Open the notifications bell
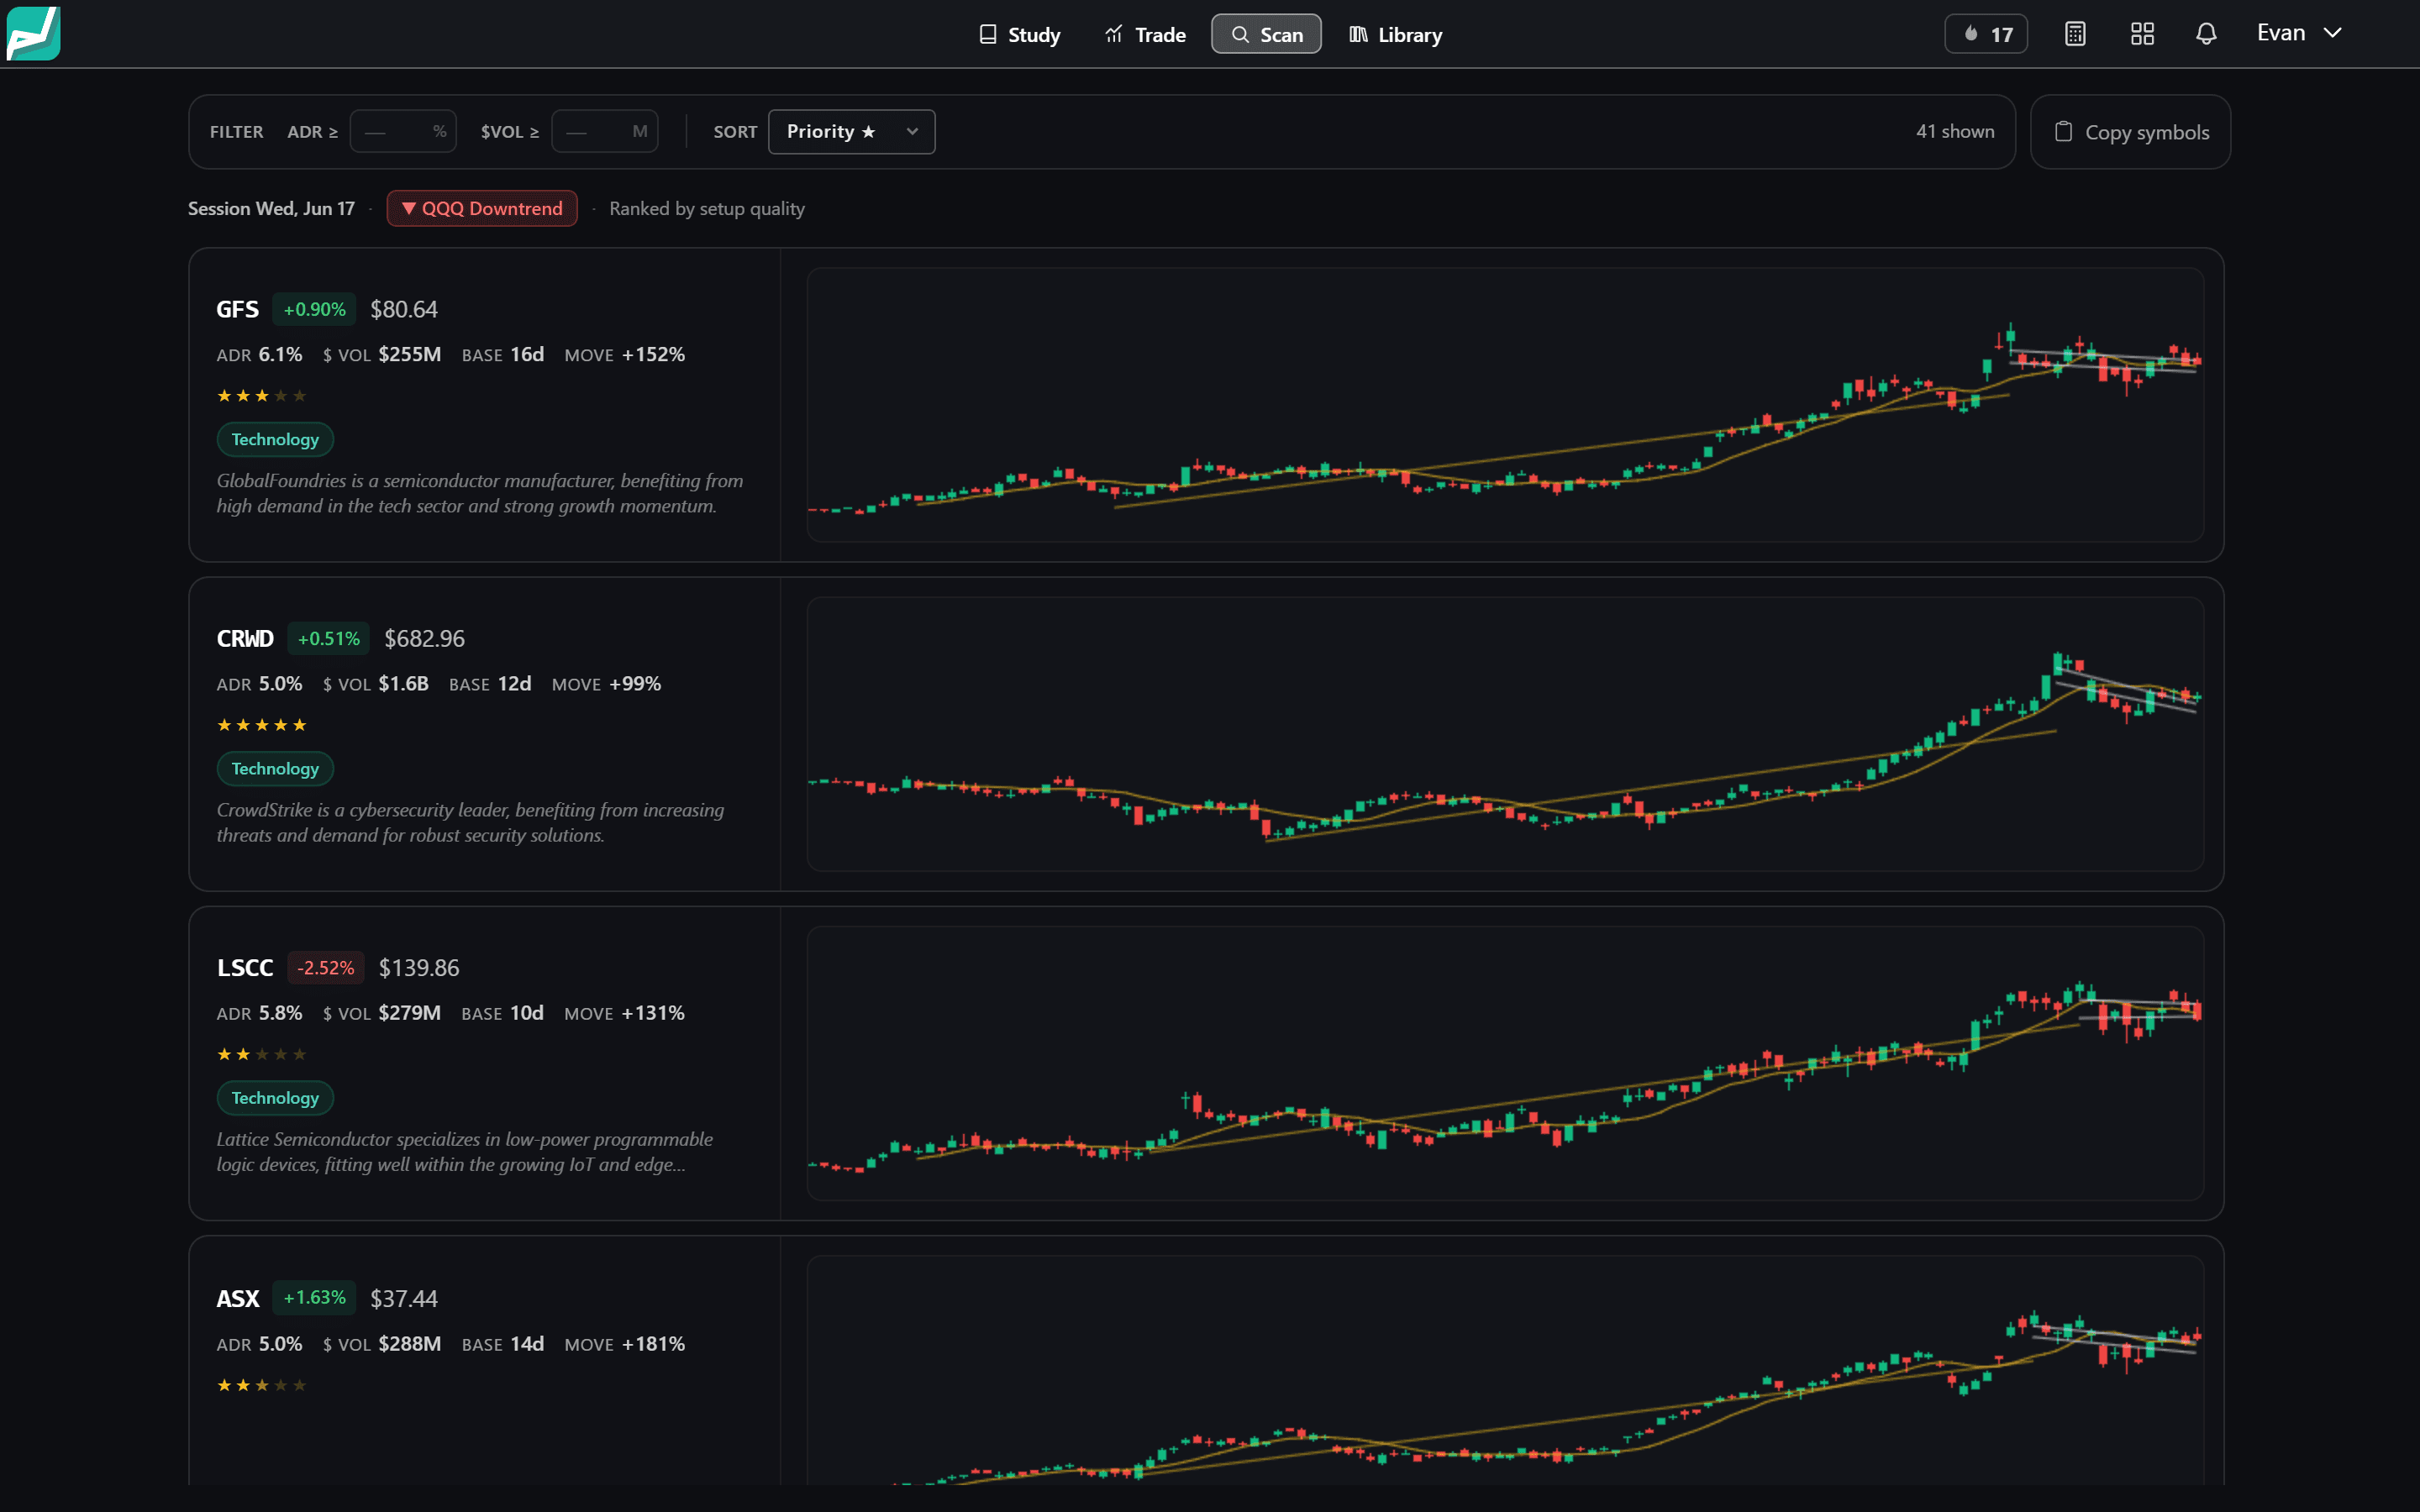 pos(2206,34)
